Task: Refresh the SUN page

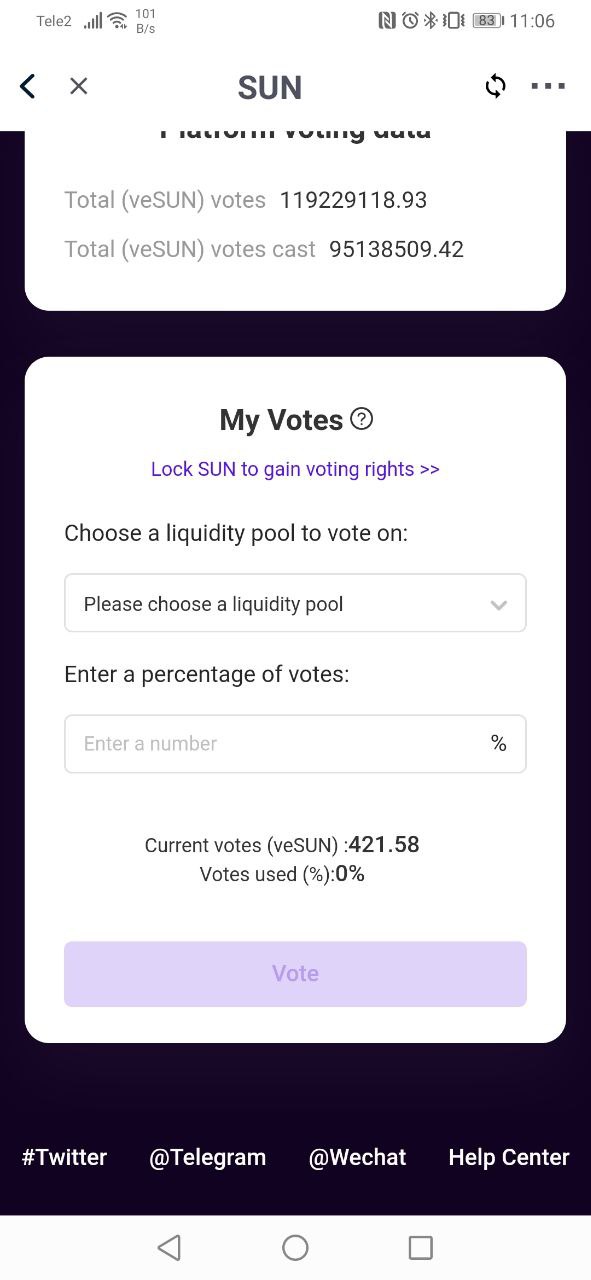Action: click(x=495, y=87)
